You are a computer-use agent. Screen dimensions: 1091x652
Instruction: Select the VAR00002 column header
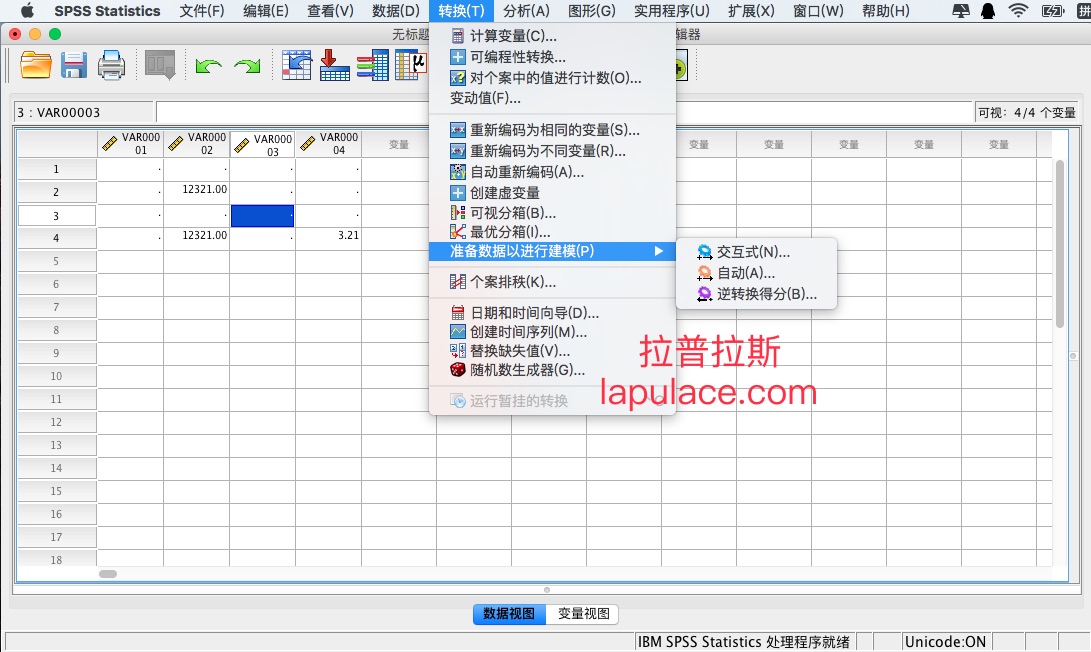(x=197, y=144)
